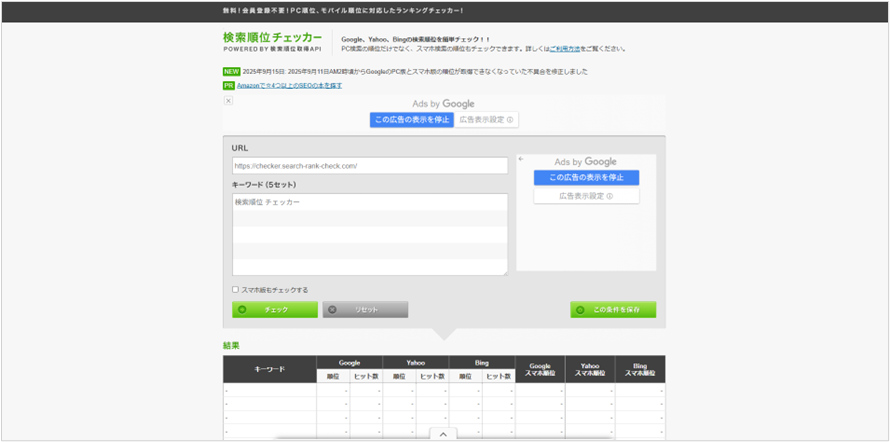Click the URL input field
This screenshot has height=442, width=890.
click(x=370, y=166)
